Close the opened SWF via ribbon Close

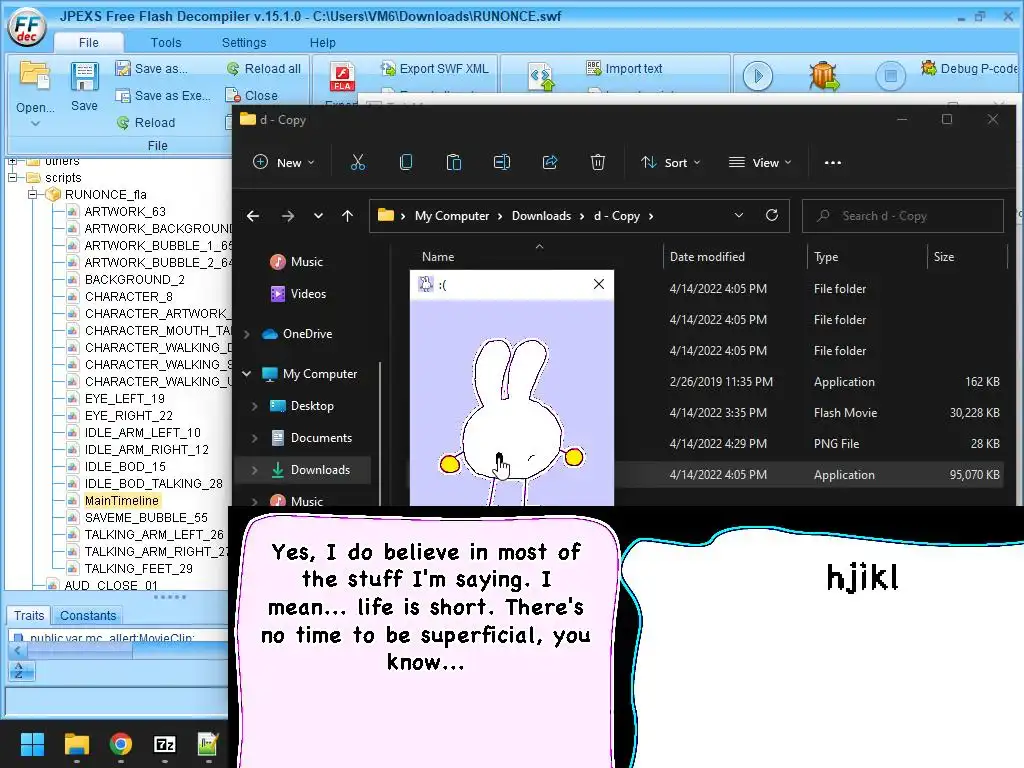point(251,95)
